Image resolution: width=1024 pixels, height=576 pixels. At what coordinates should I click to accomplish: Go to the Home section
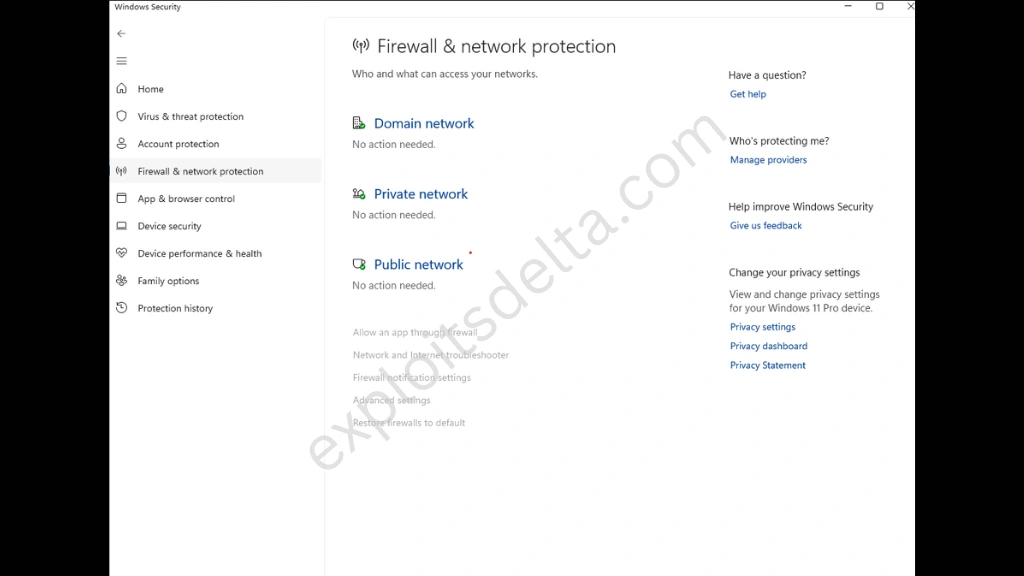(x=149, y=88)
